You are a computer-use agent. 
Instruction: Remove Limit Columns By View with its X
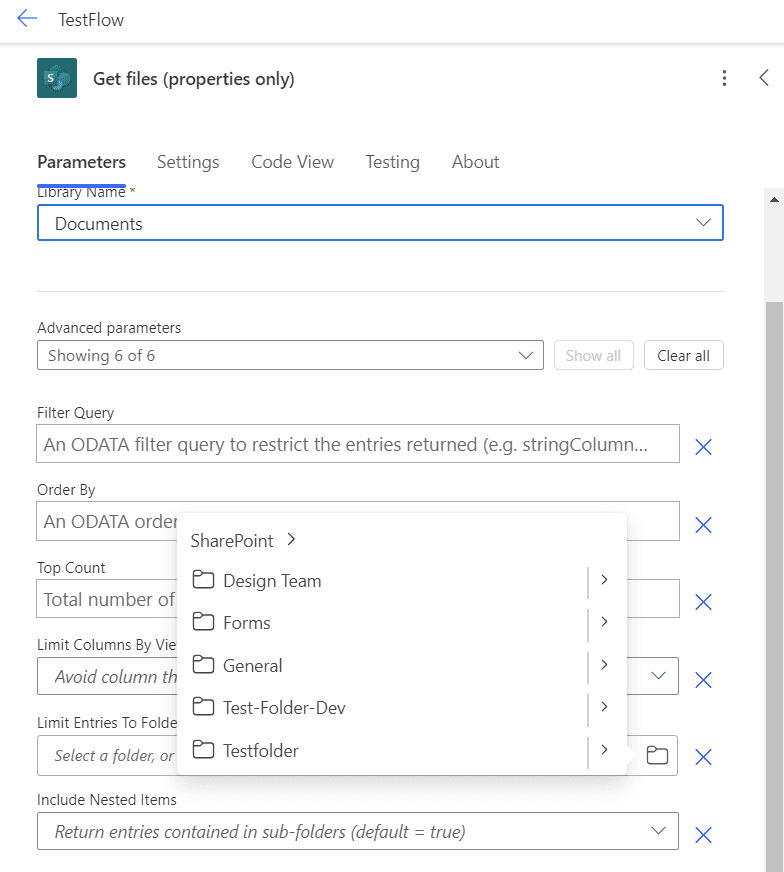coord(703,680)
